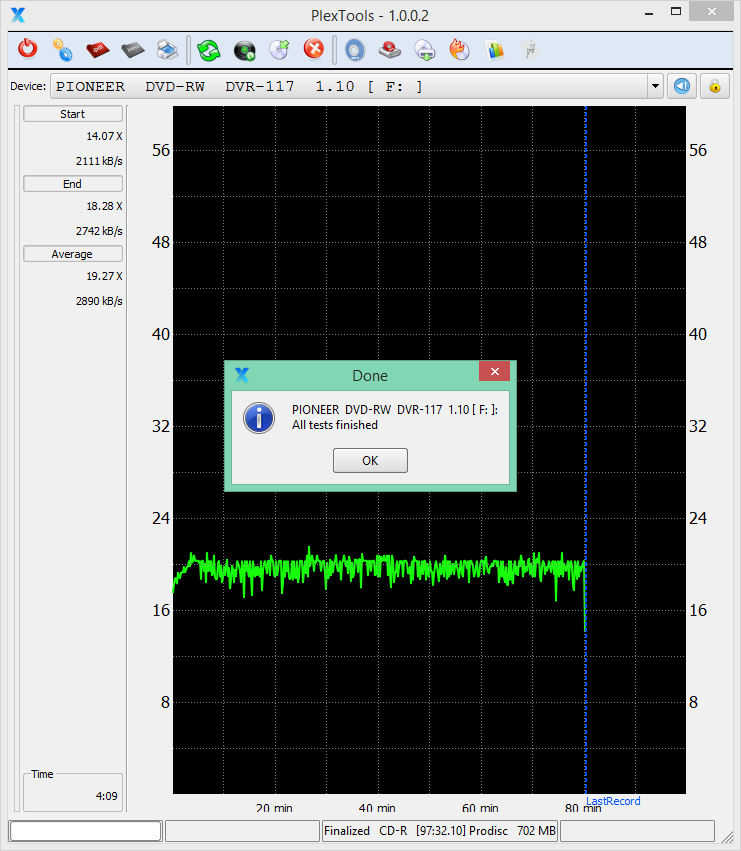This screenshot has width=741, height=851.
Task: Click the PlexTools logo in main title bar
Action: (18, 15)
